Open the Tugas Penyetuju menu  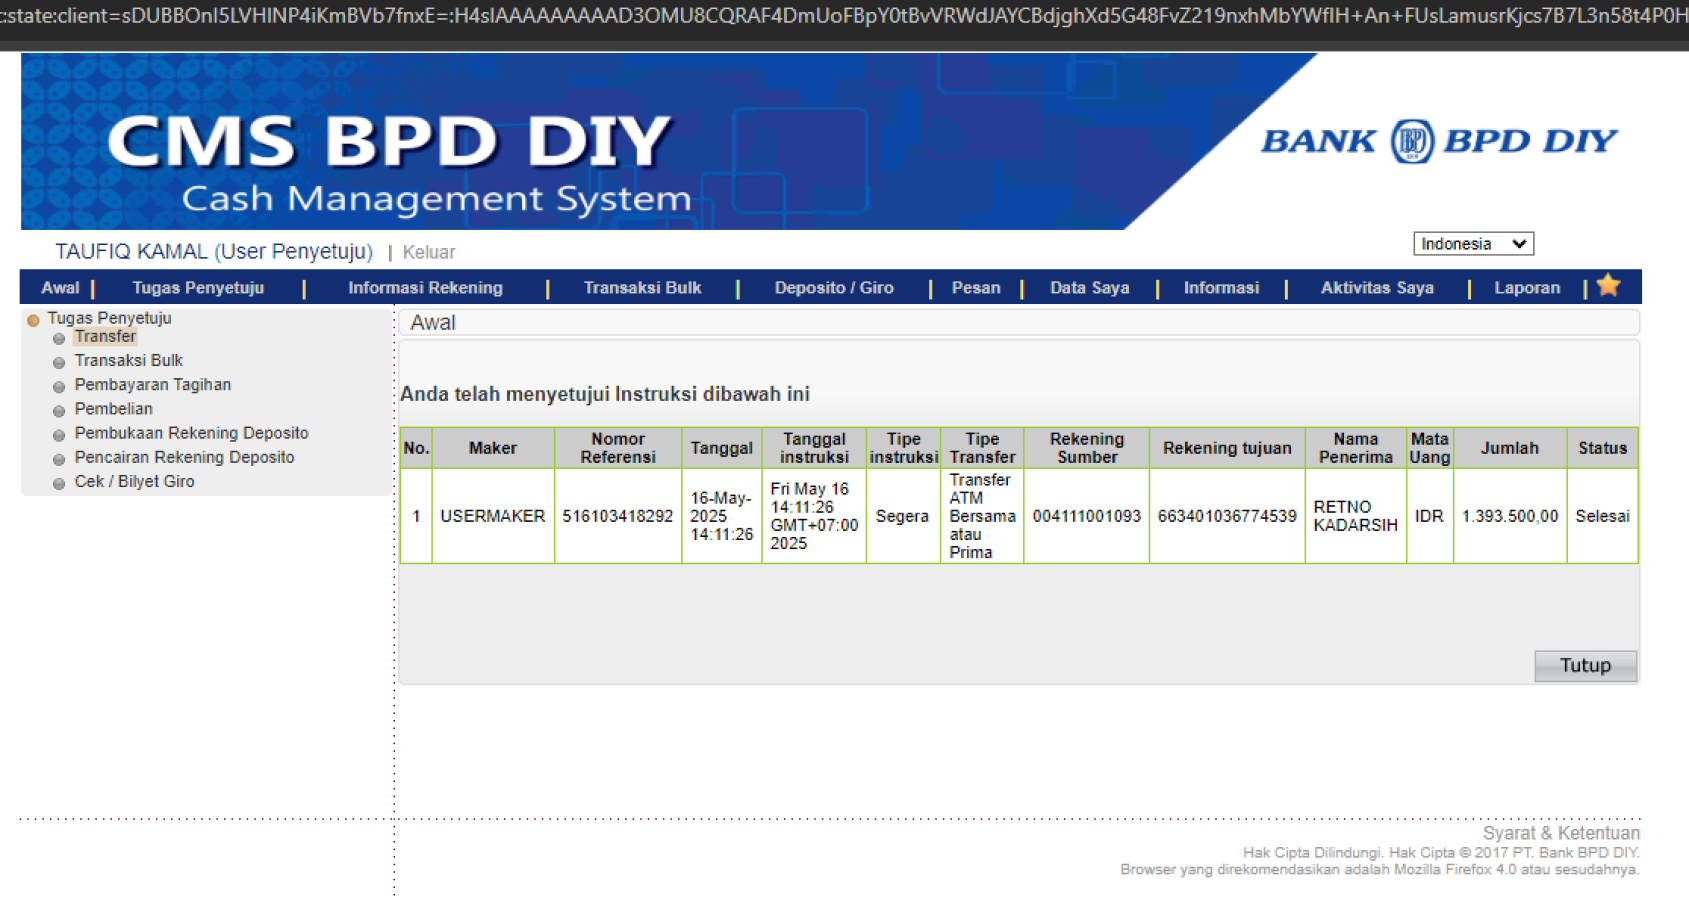click(x=198, y=288)
